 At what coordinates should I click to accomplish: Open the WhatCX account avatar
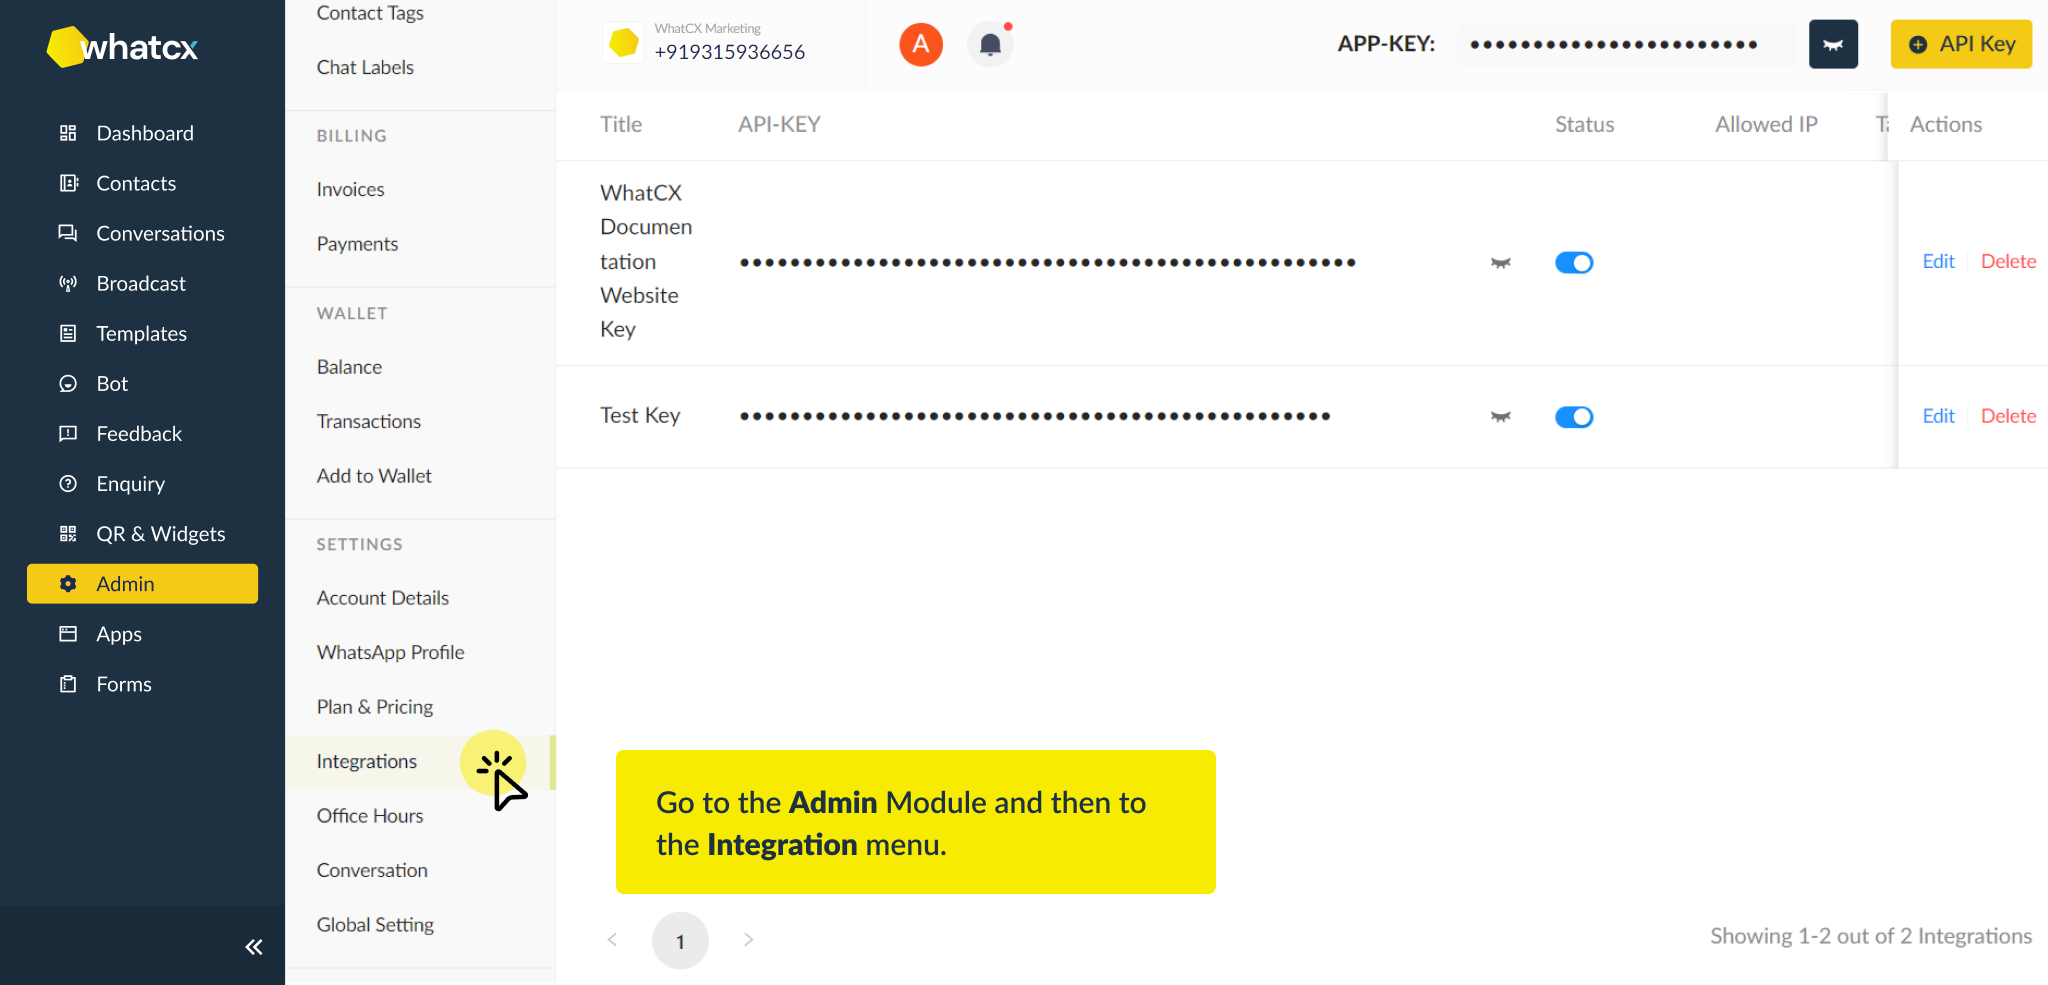coord(920,44)
